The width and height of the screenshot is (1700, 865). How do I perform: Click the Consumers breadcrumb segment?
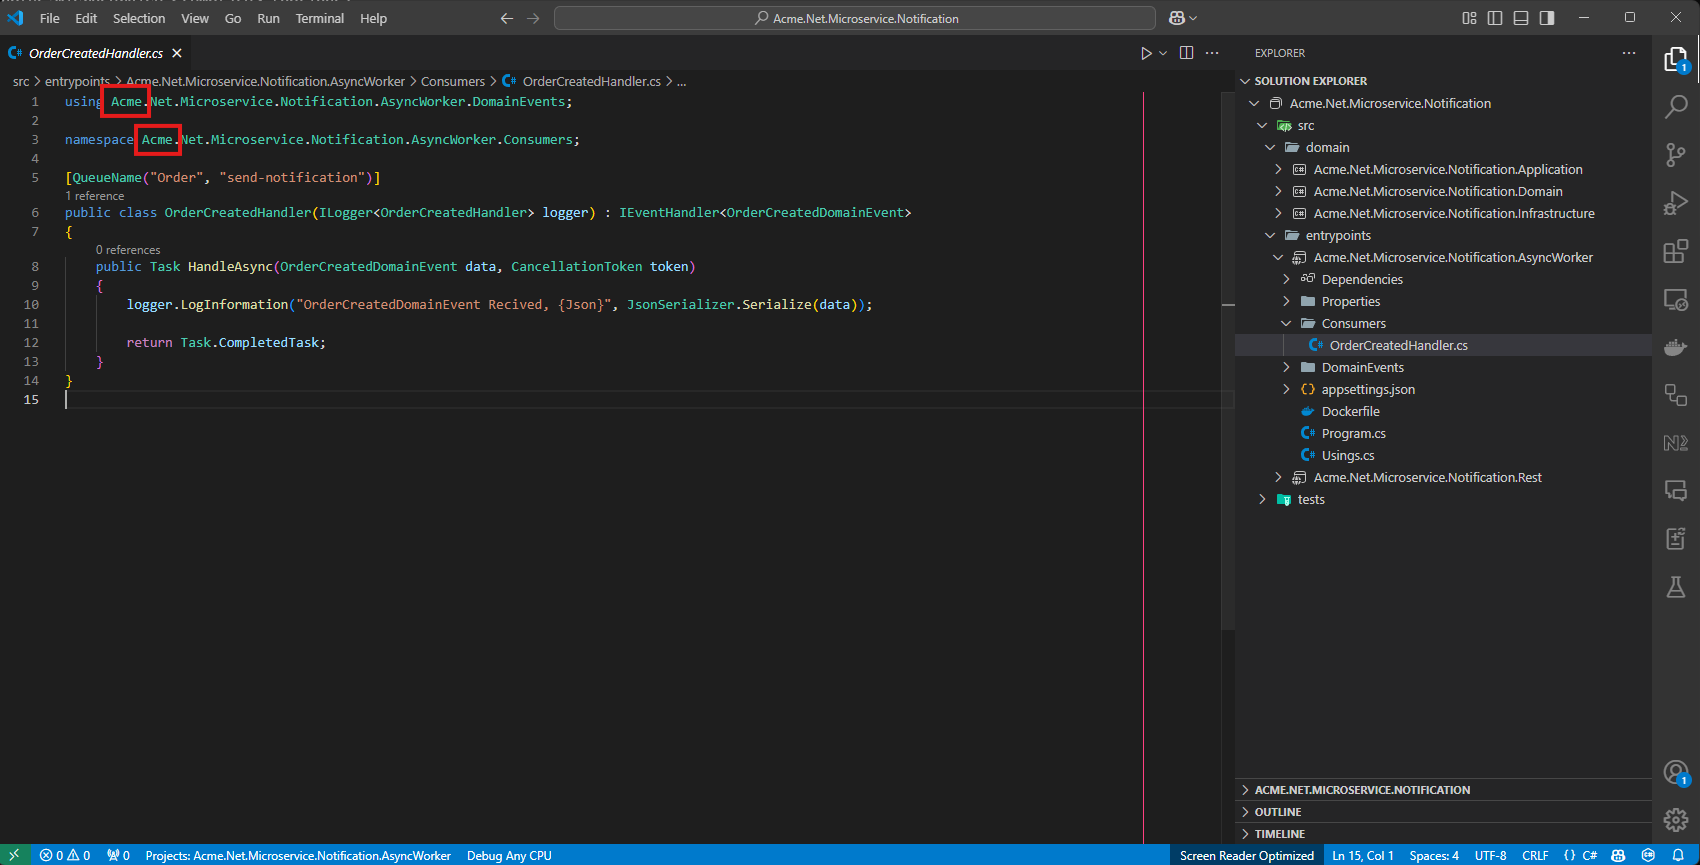pyautogui.click(x=453, y=81)
